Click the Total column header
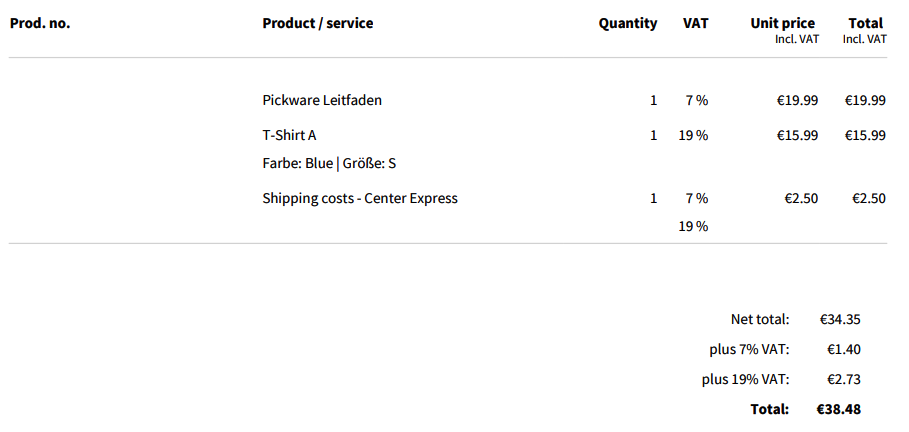This screenshot has height=432, width=909. [x=865, y=23]
